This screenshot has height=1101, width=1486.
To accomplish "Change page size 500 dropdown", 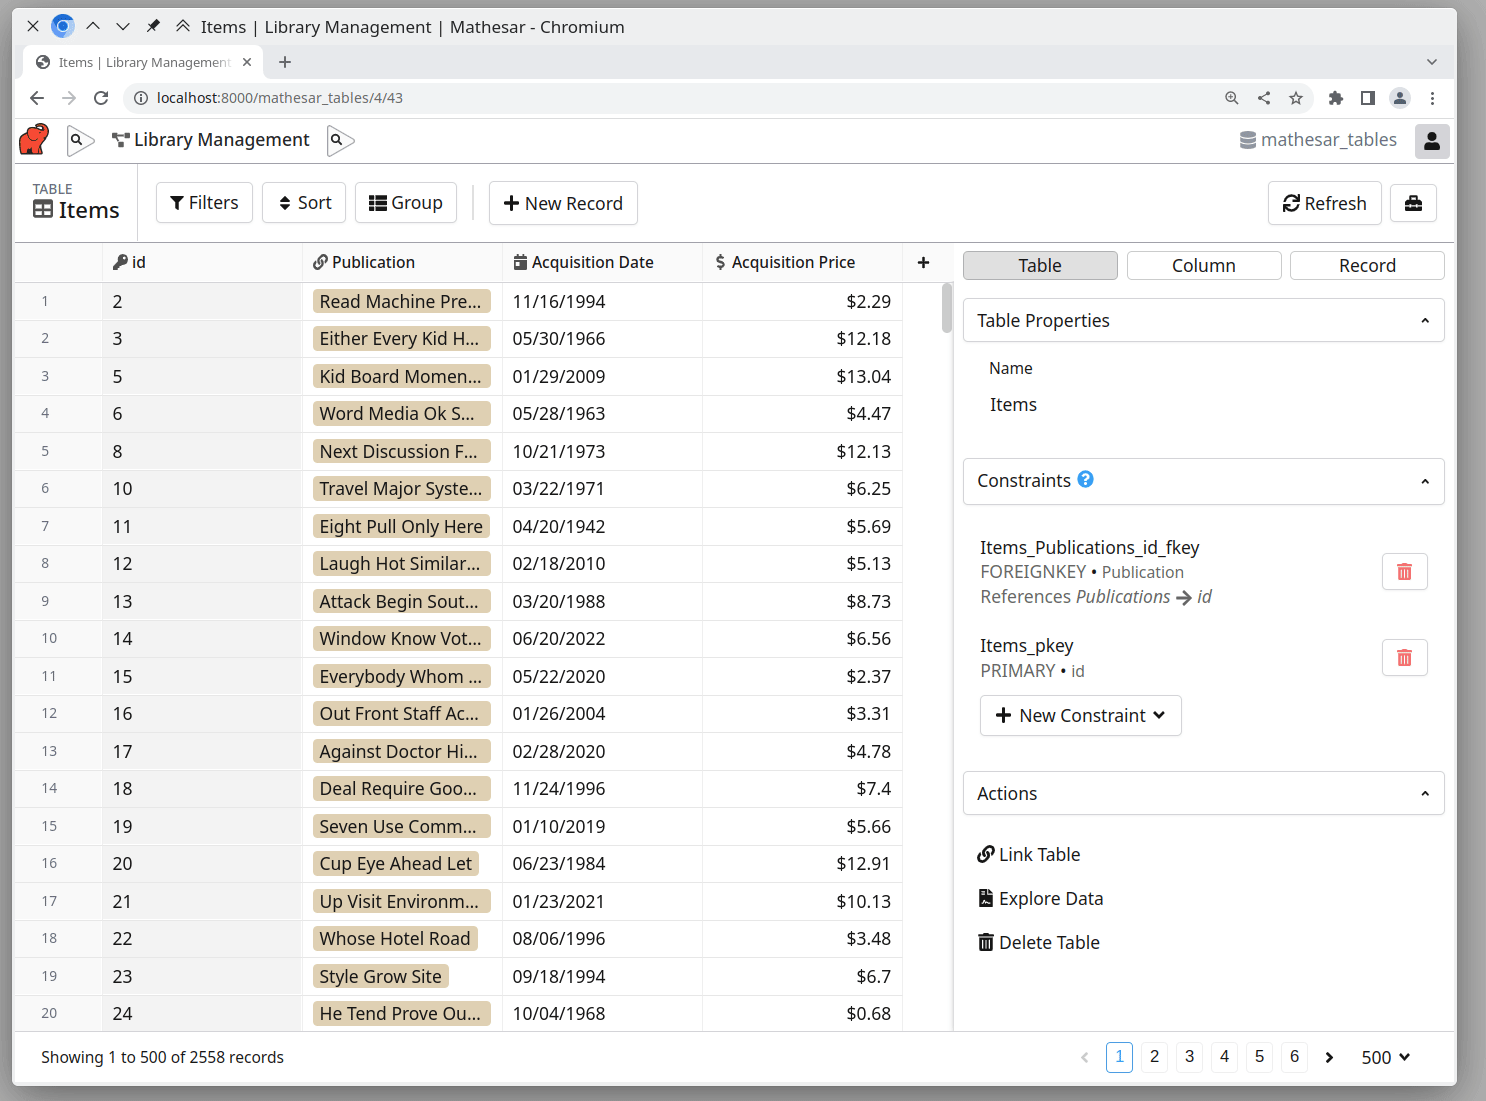I will pos(1385,1057).
